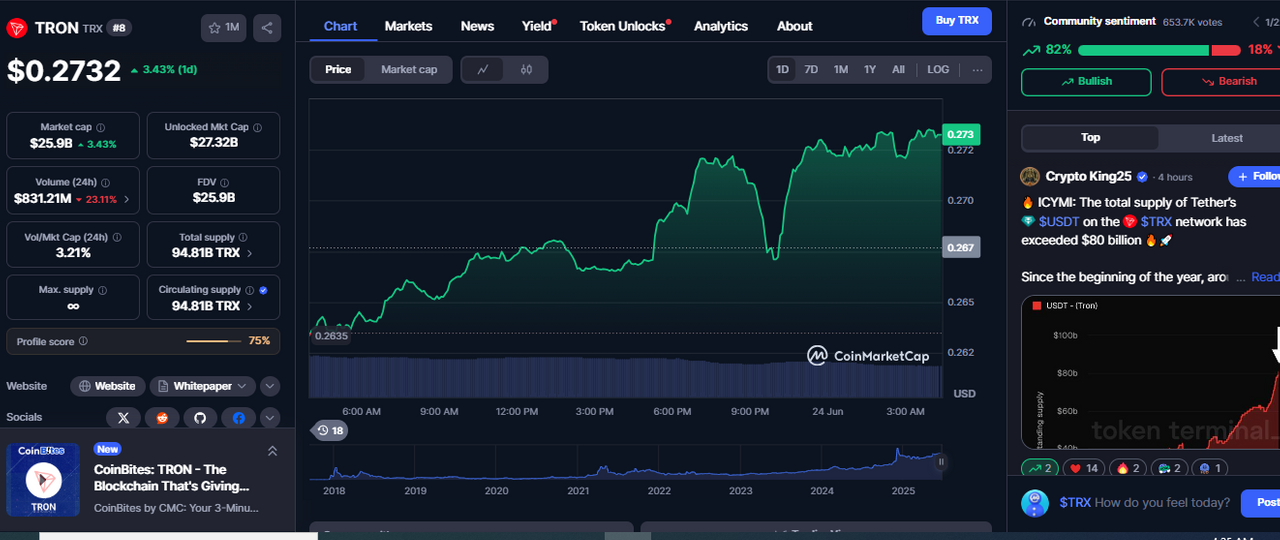Click Total supply info icon
Screen dimensions: 1280x540
coord(244,238)
